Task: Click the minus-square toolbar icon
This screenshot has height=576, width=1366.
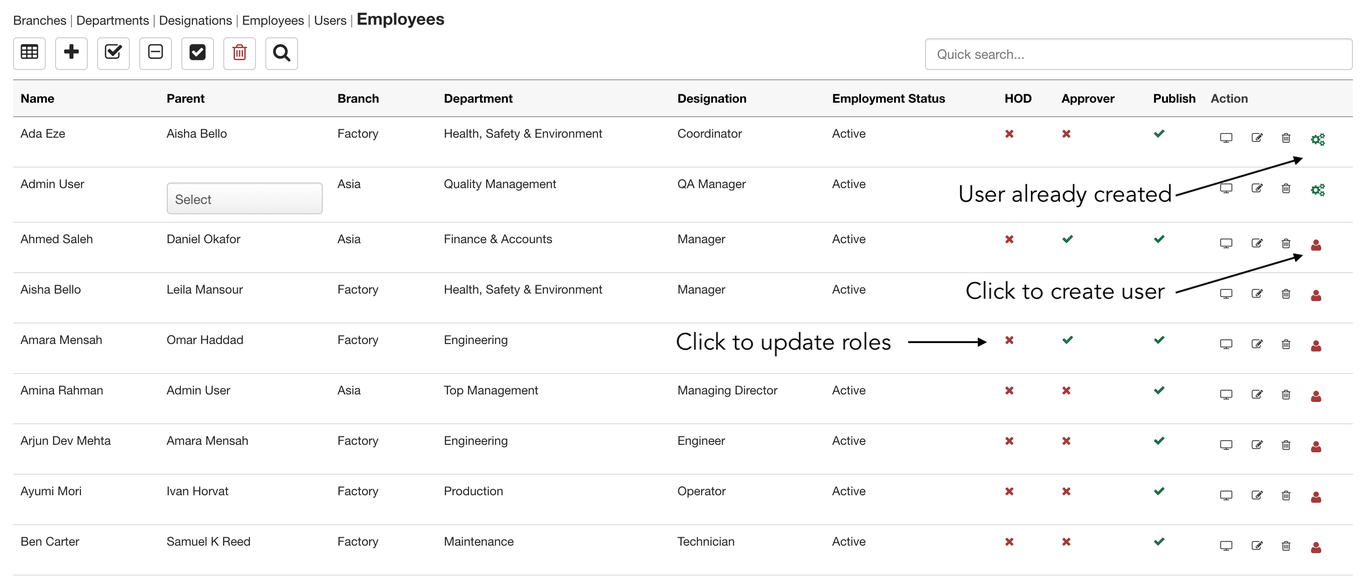Action: (x=156, y=53)
